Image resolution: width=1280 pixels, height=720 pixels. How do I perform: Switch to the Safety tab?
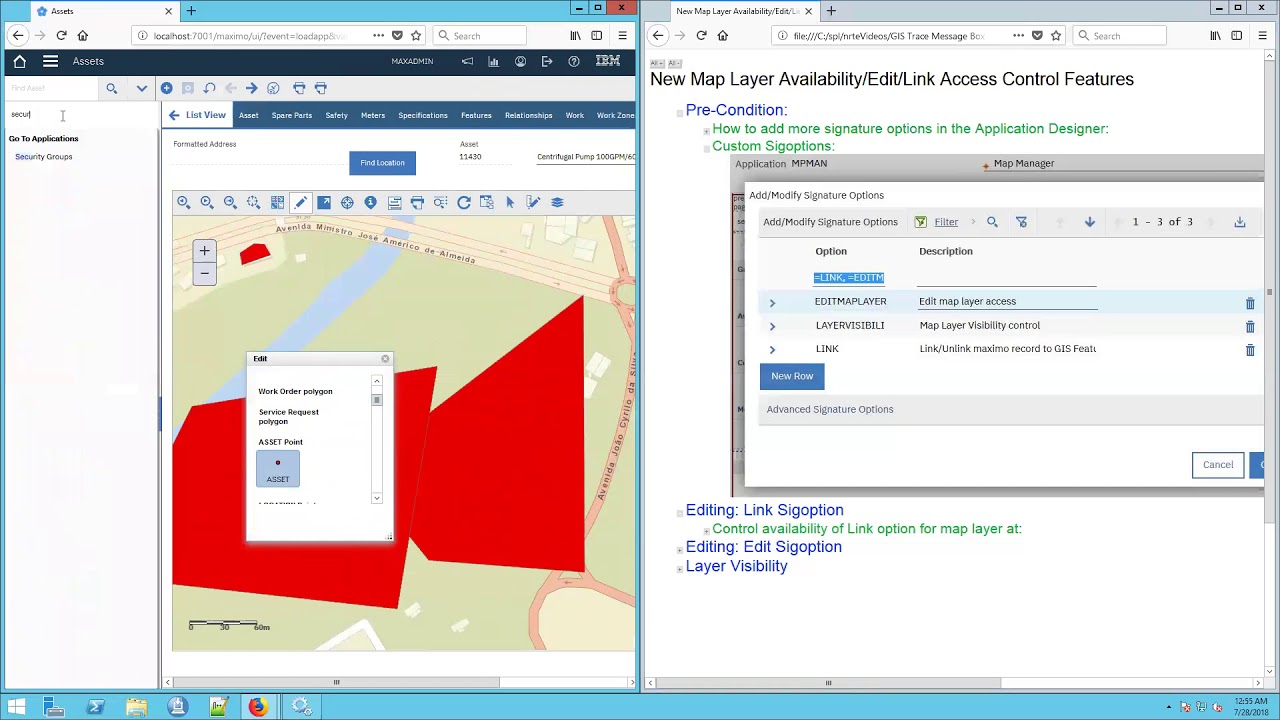[x=336, y=115]
